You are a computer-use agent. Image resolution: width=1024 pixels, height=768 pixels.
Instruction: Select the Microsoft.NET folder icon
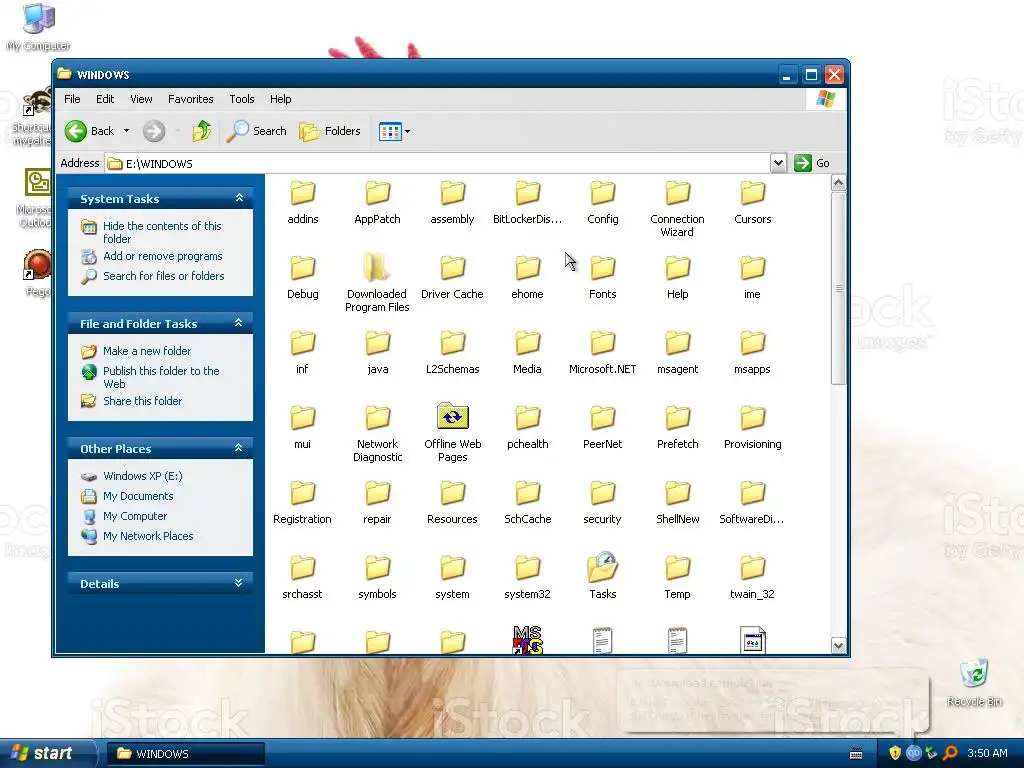602,343
